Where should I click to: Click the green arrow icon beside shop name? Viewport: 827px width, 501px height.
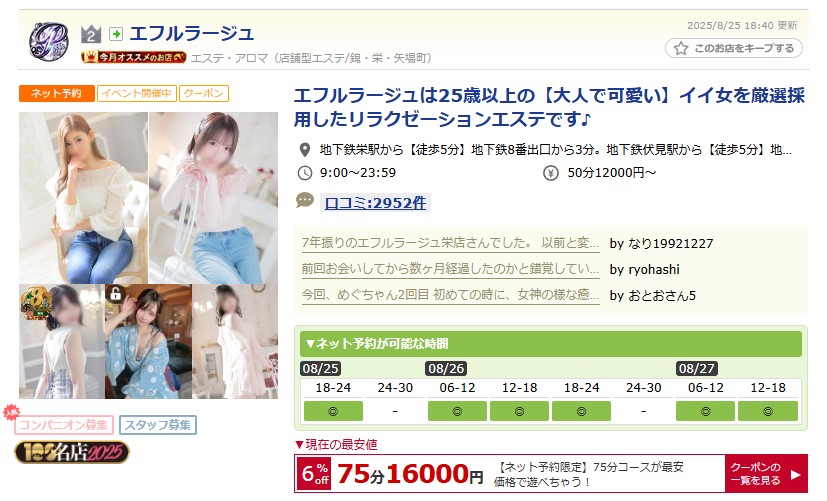pos(116,34)
